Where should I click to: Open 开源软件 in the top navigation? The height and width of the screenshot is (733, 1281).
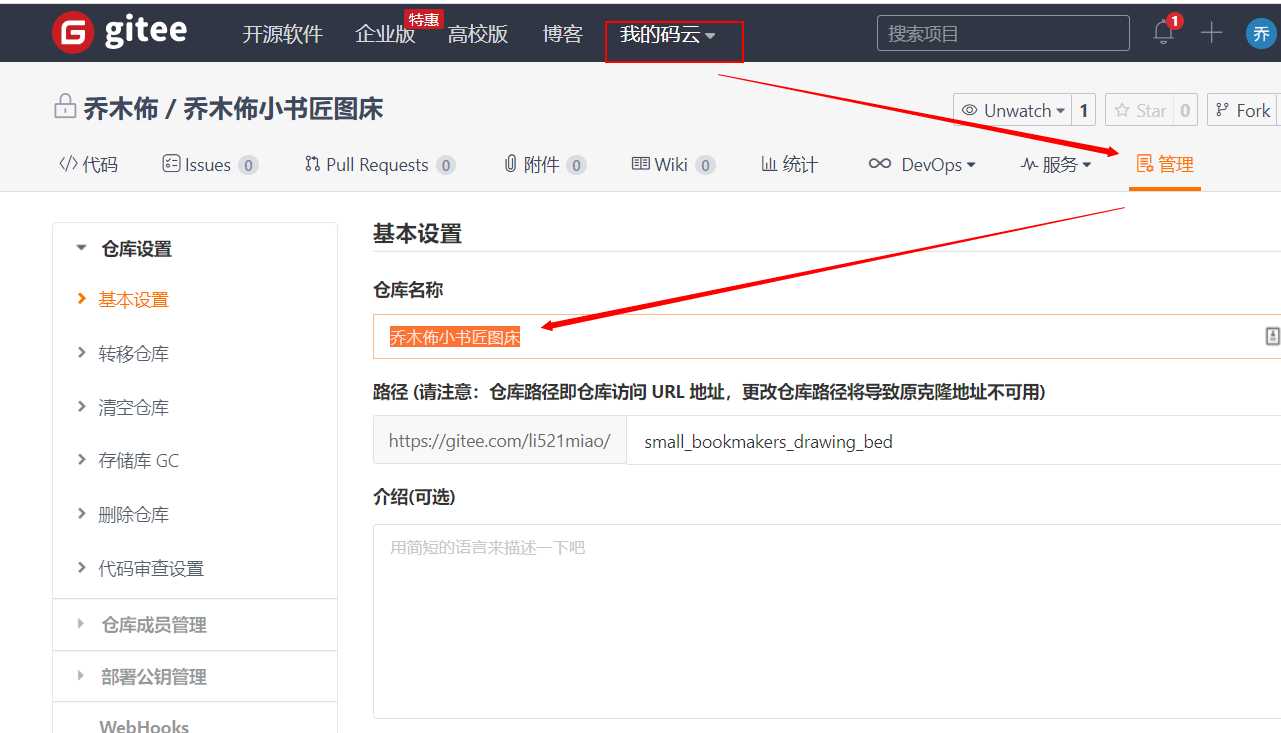point(283,34)
